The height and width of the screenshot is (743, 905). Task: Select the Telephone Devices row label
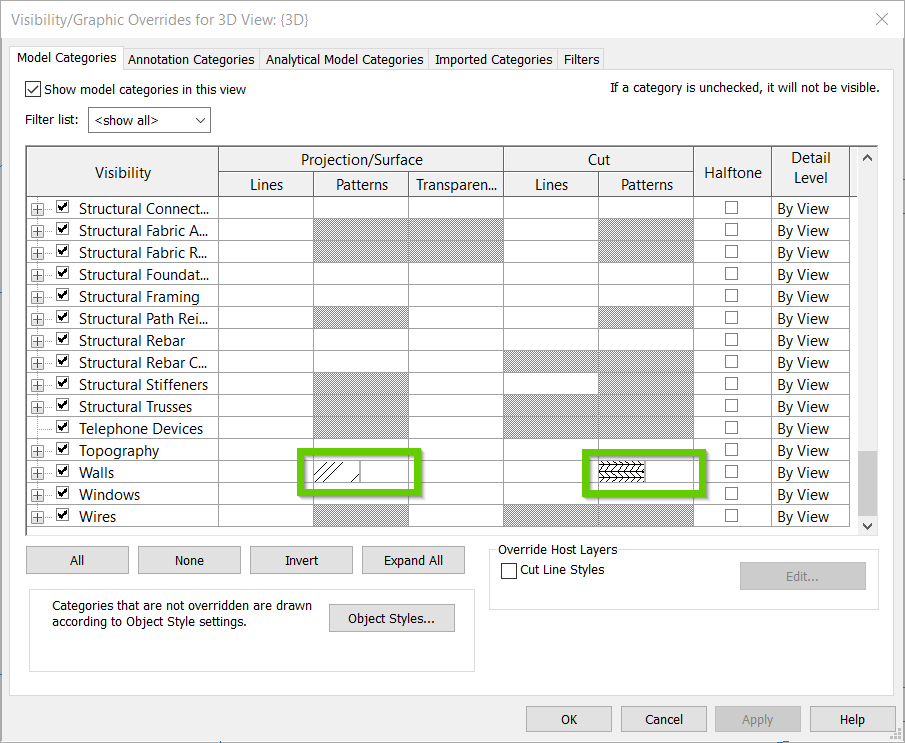pos(141,429)
